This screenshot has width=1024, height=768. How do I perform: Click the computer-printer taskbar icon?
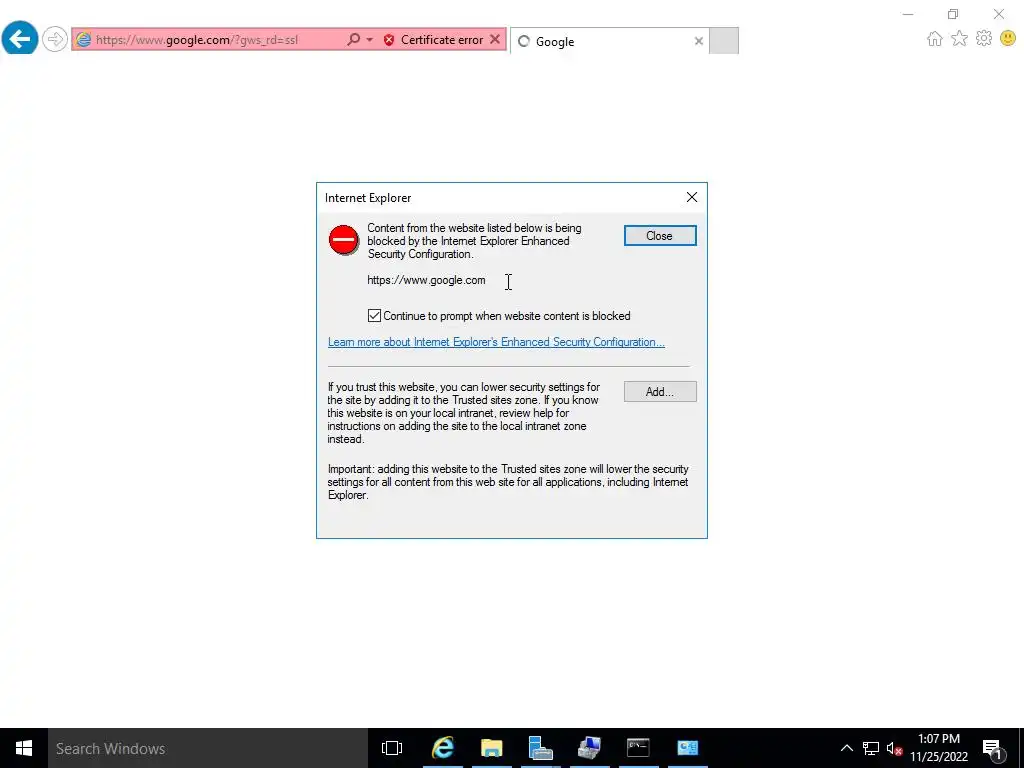tap(590, 748)
